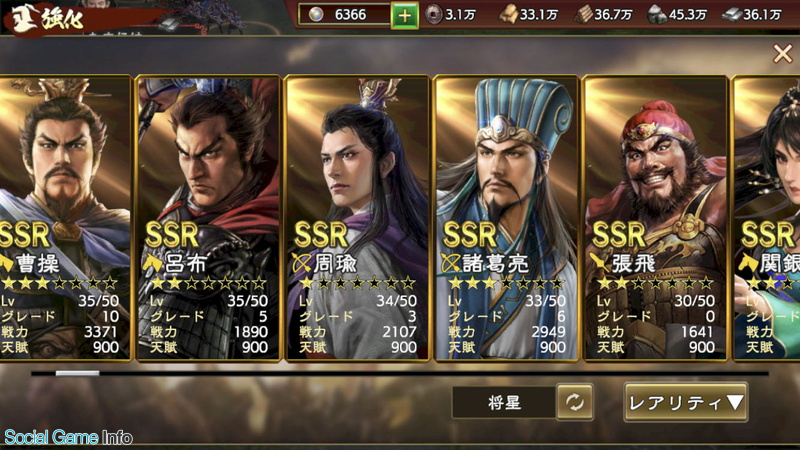Image resolution: width=800 pixels, height=450 pixels.
Task: Select the 呂布 SSR general card
Action: click(x=209, y=218)
